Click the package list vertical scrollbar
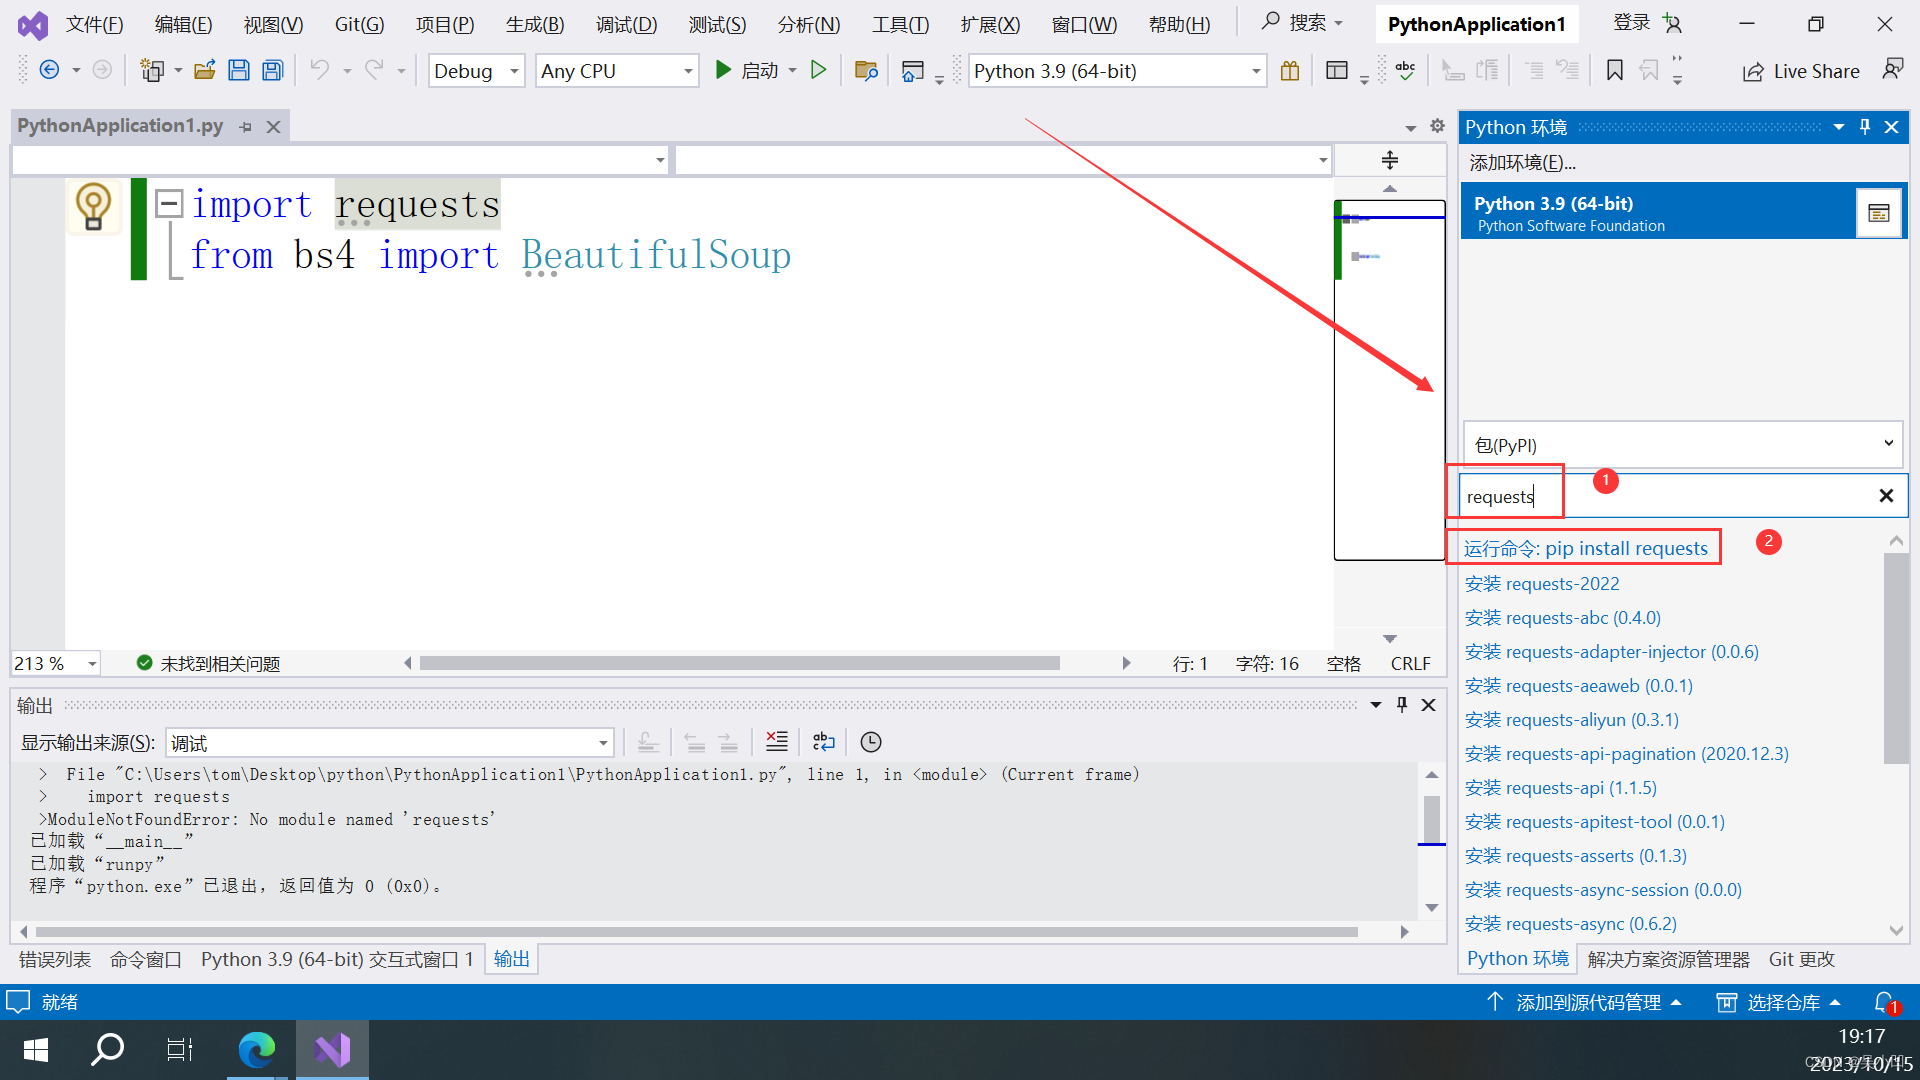The width and height of the screenshot is (1920, 1080). pyautogui.click(x=1896, y=658)
